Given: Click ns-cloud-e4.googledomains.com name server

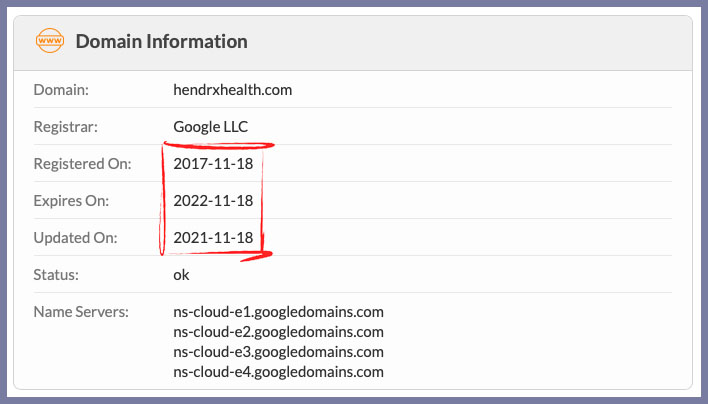Looking at the screenshot, I should (x=279, y=372).
